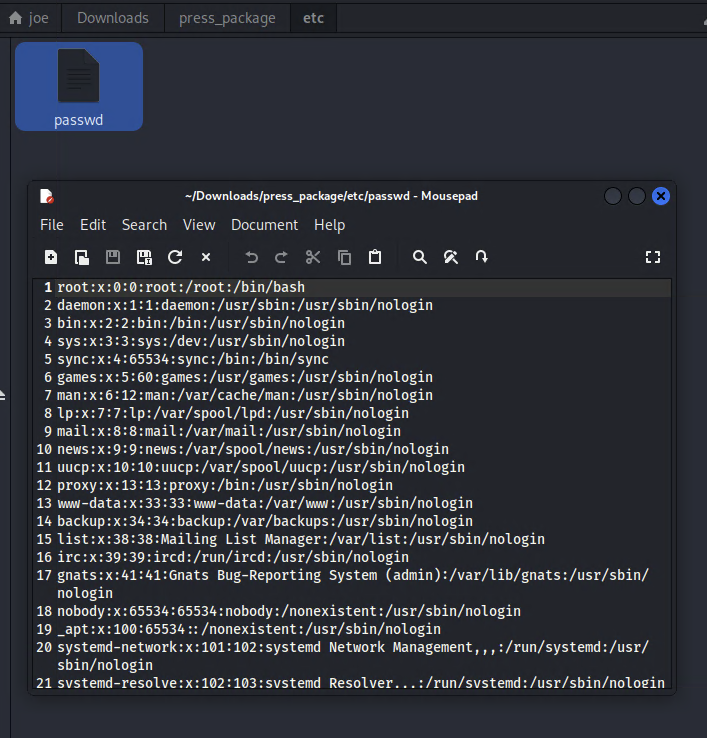
Task: Click the nobody:x:65534 line
Action: tap(289, 611)
